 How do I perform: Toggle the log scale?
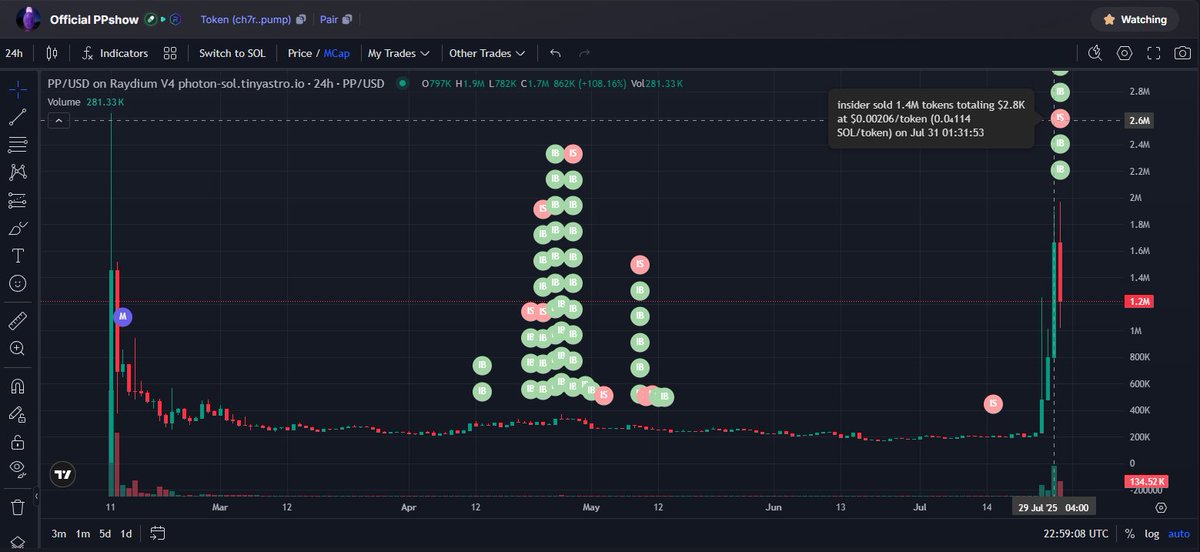click(x=1151, y=534)
